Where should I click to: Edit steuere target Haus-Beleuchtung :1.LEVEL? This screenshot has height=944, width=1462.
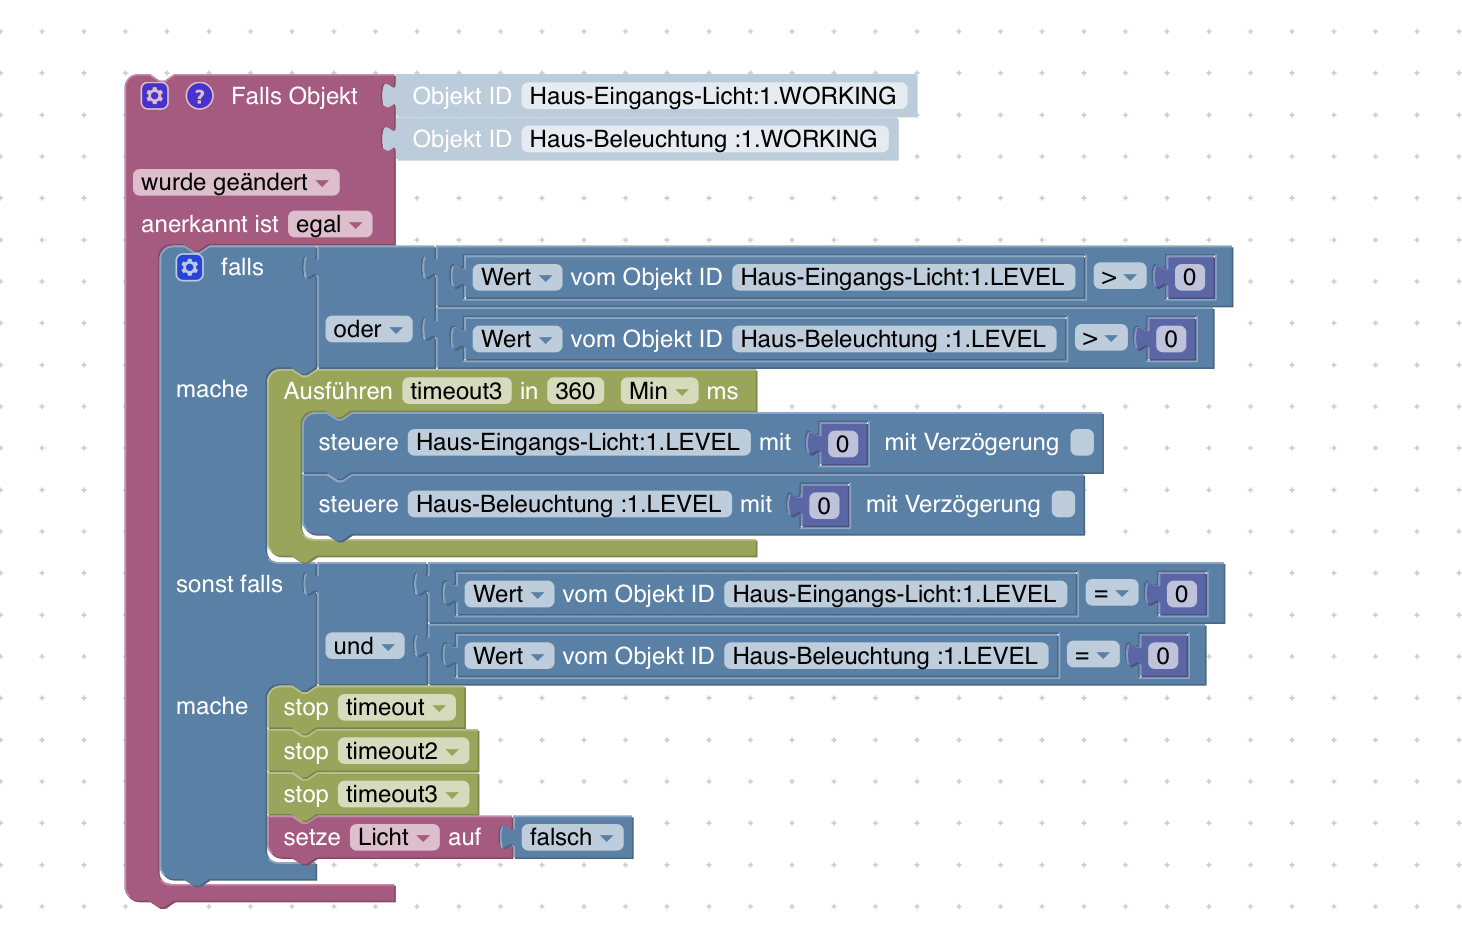coord(569,504)
